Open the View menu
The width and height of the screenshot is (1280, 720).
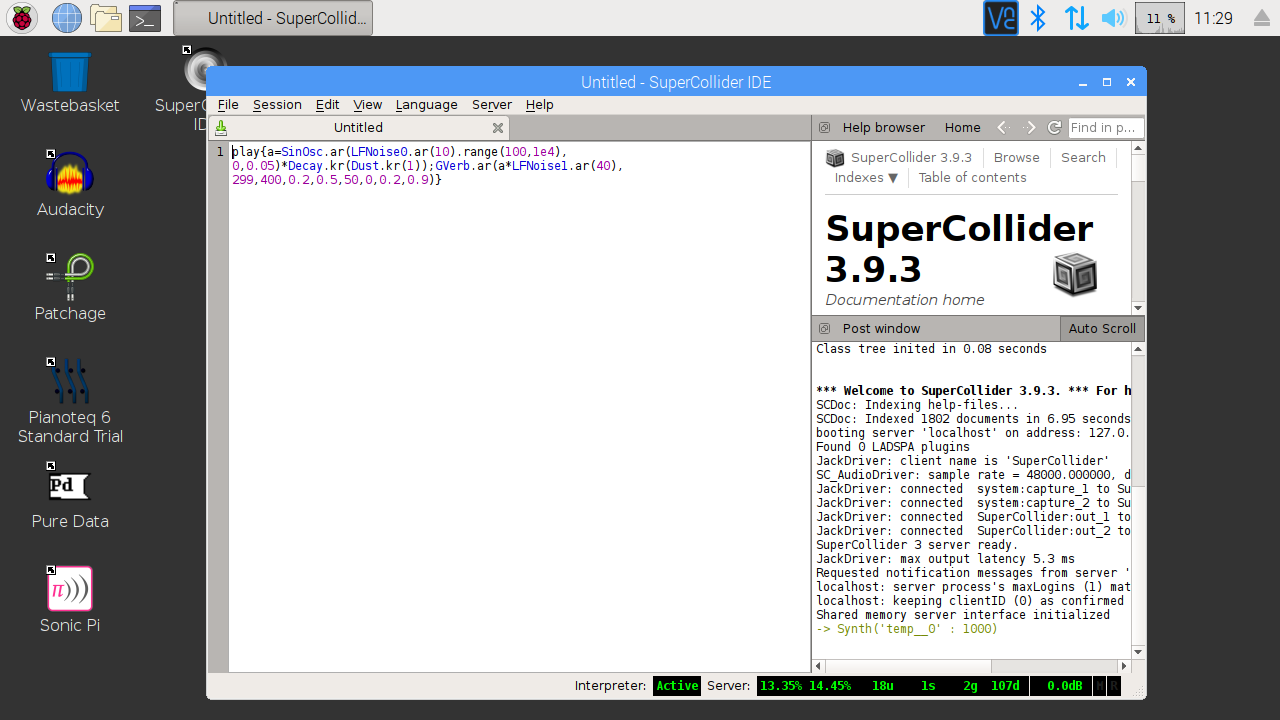[367, 105]
